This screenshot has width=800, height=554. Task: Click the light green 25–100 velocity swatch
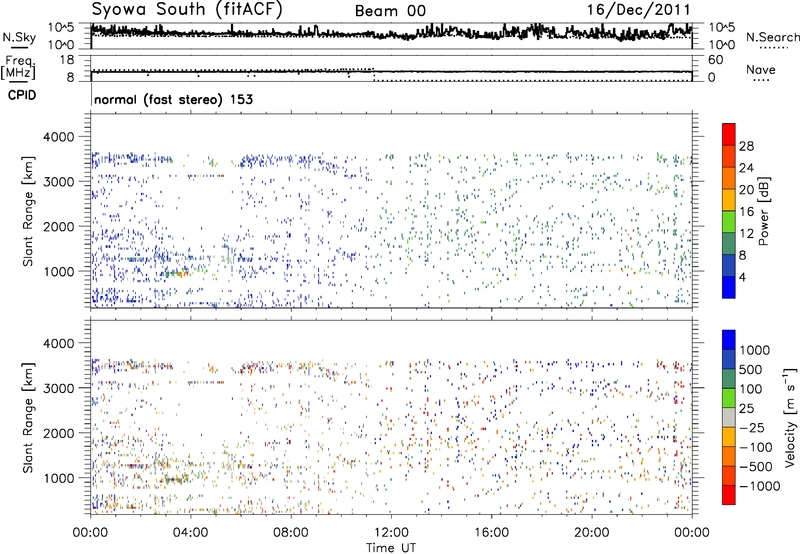729,398
